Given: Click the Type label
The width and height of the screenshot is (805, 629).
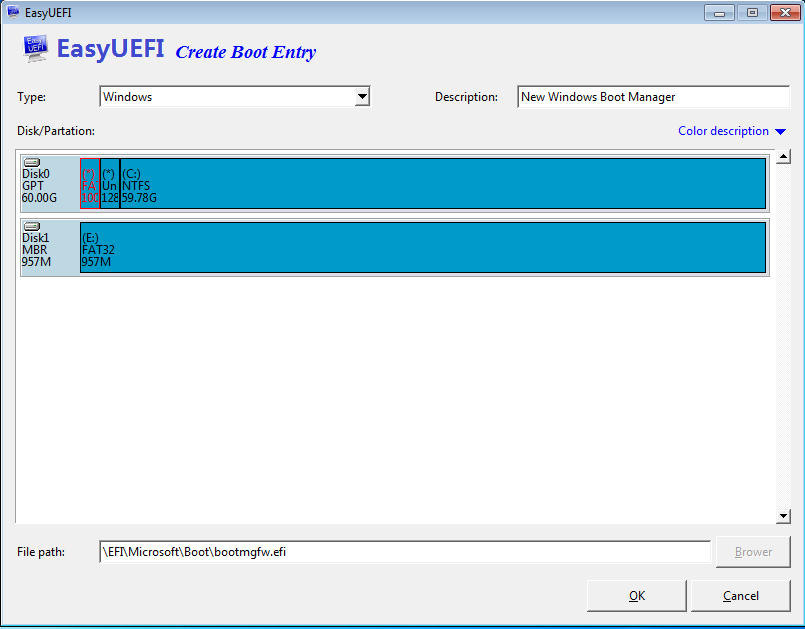Looking at the screenshot, I should [31, 97].
